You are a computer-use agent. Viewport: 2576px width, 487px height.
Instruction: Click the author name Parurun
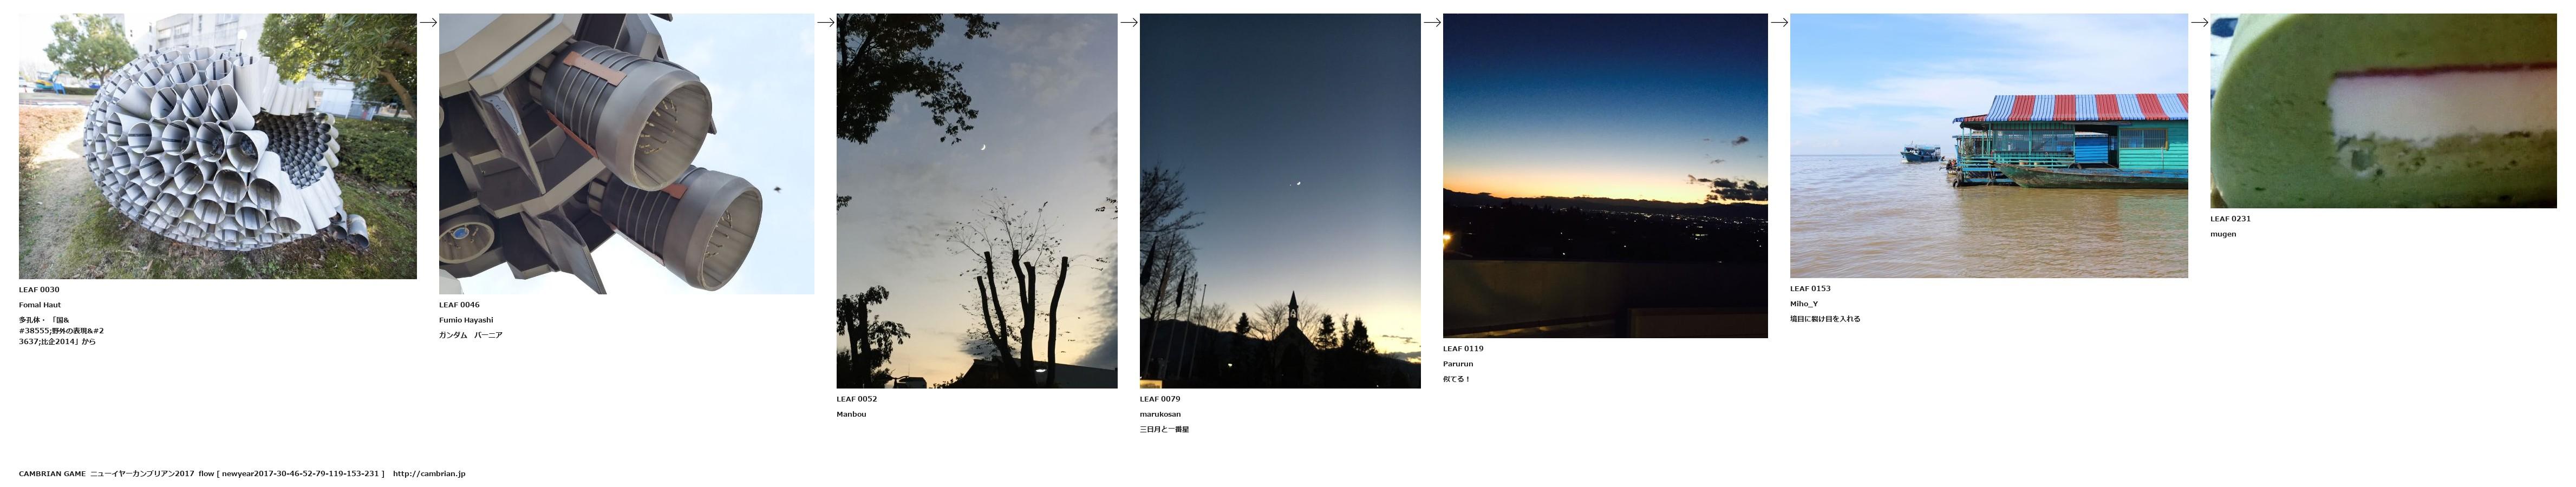point(1458,364)
